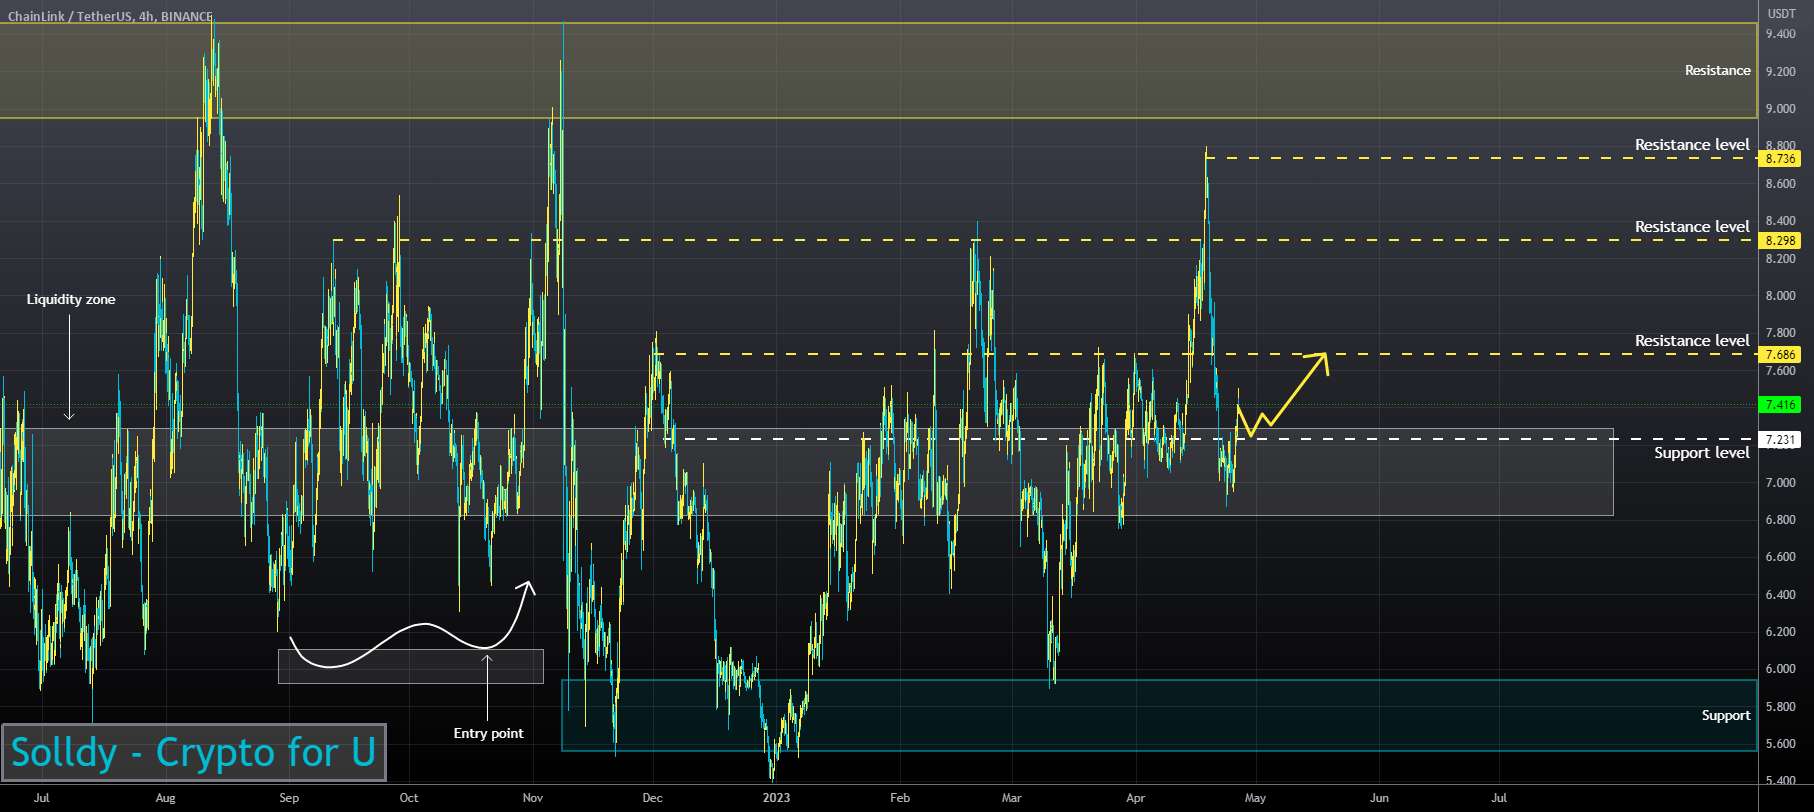Click the Entry point annotation text
The image size is (1814, 812).
488,734
